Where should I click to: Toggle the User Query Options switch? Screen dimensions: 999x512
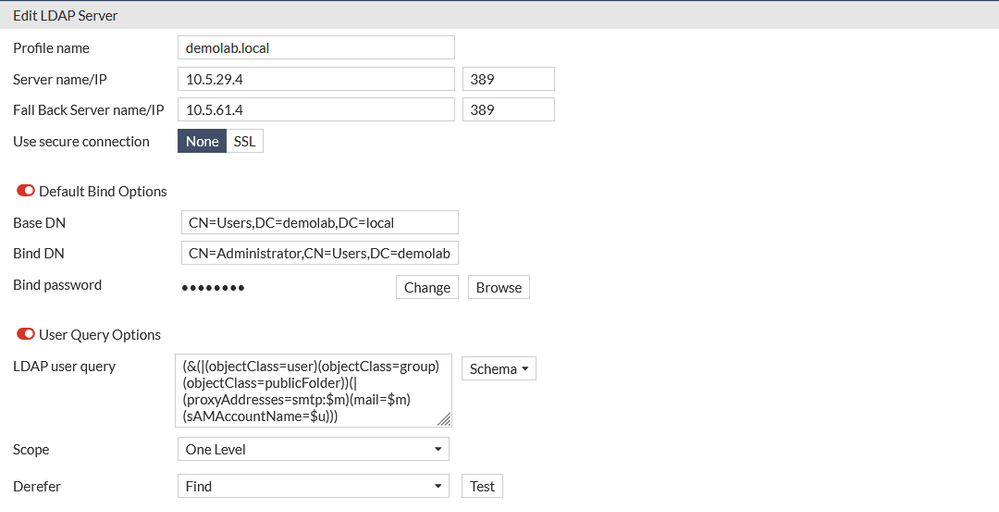(25, 334)
